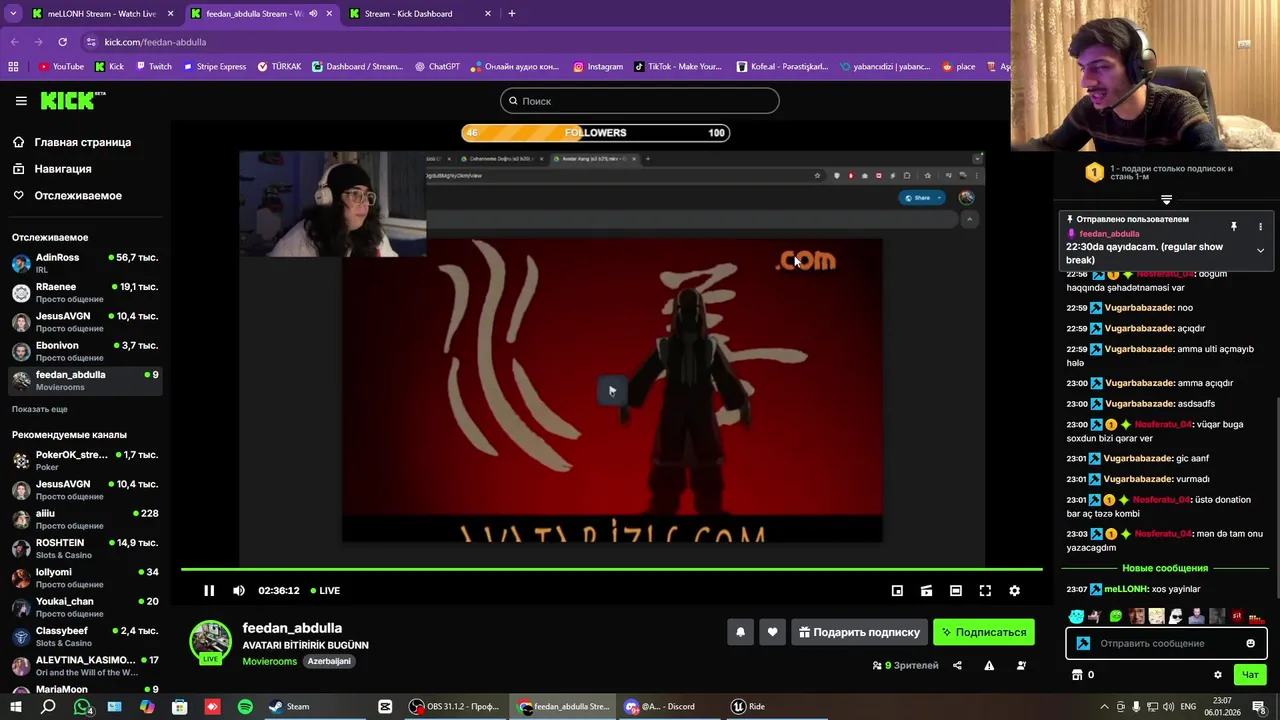
Task: Share the stream via share icon
Action: [x=957, y=666]
